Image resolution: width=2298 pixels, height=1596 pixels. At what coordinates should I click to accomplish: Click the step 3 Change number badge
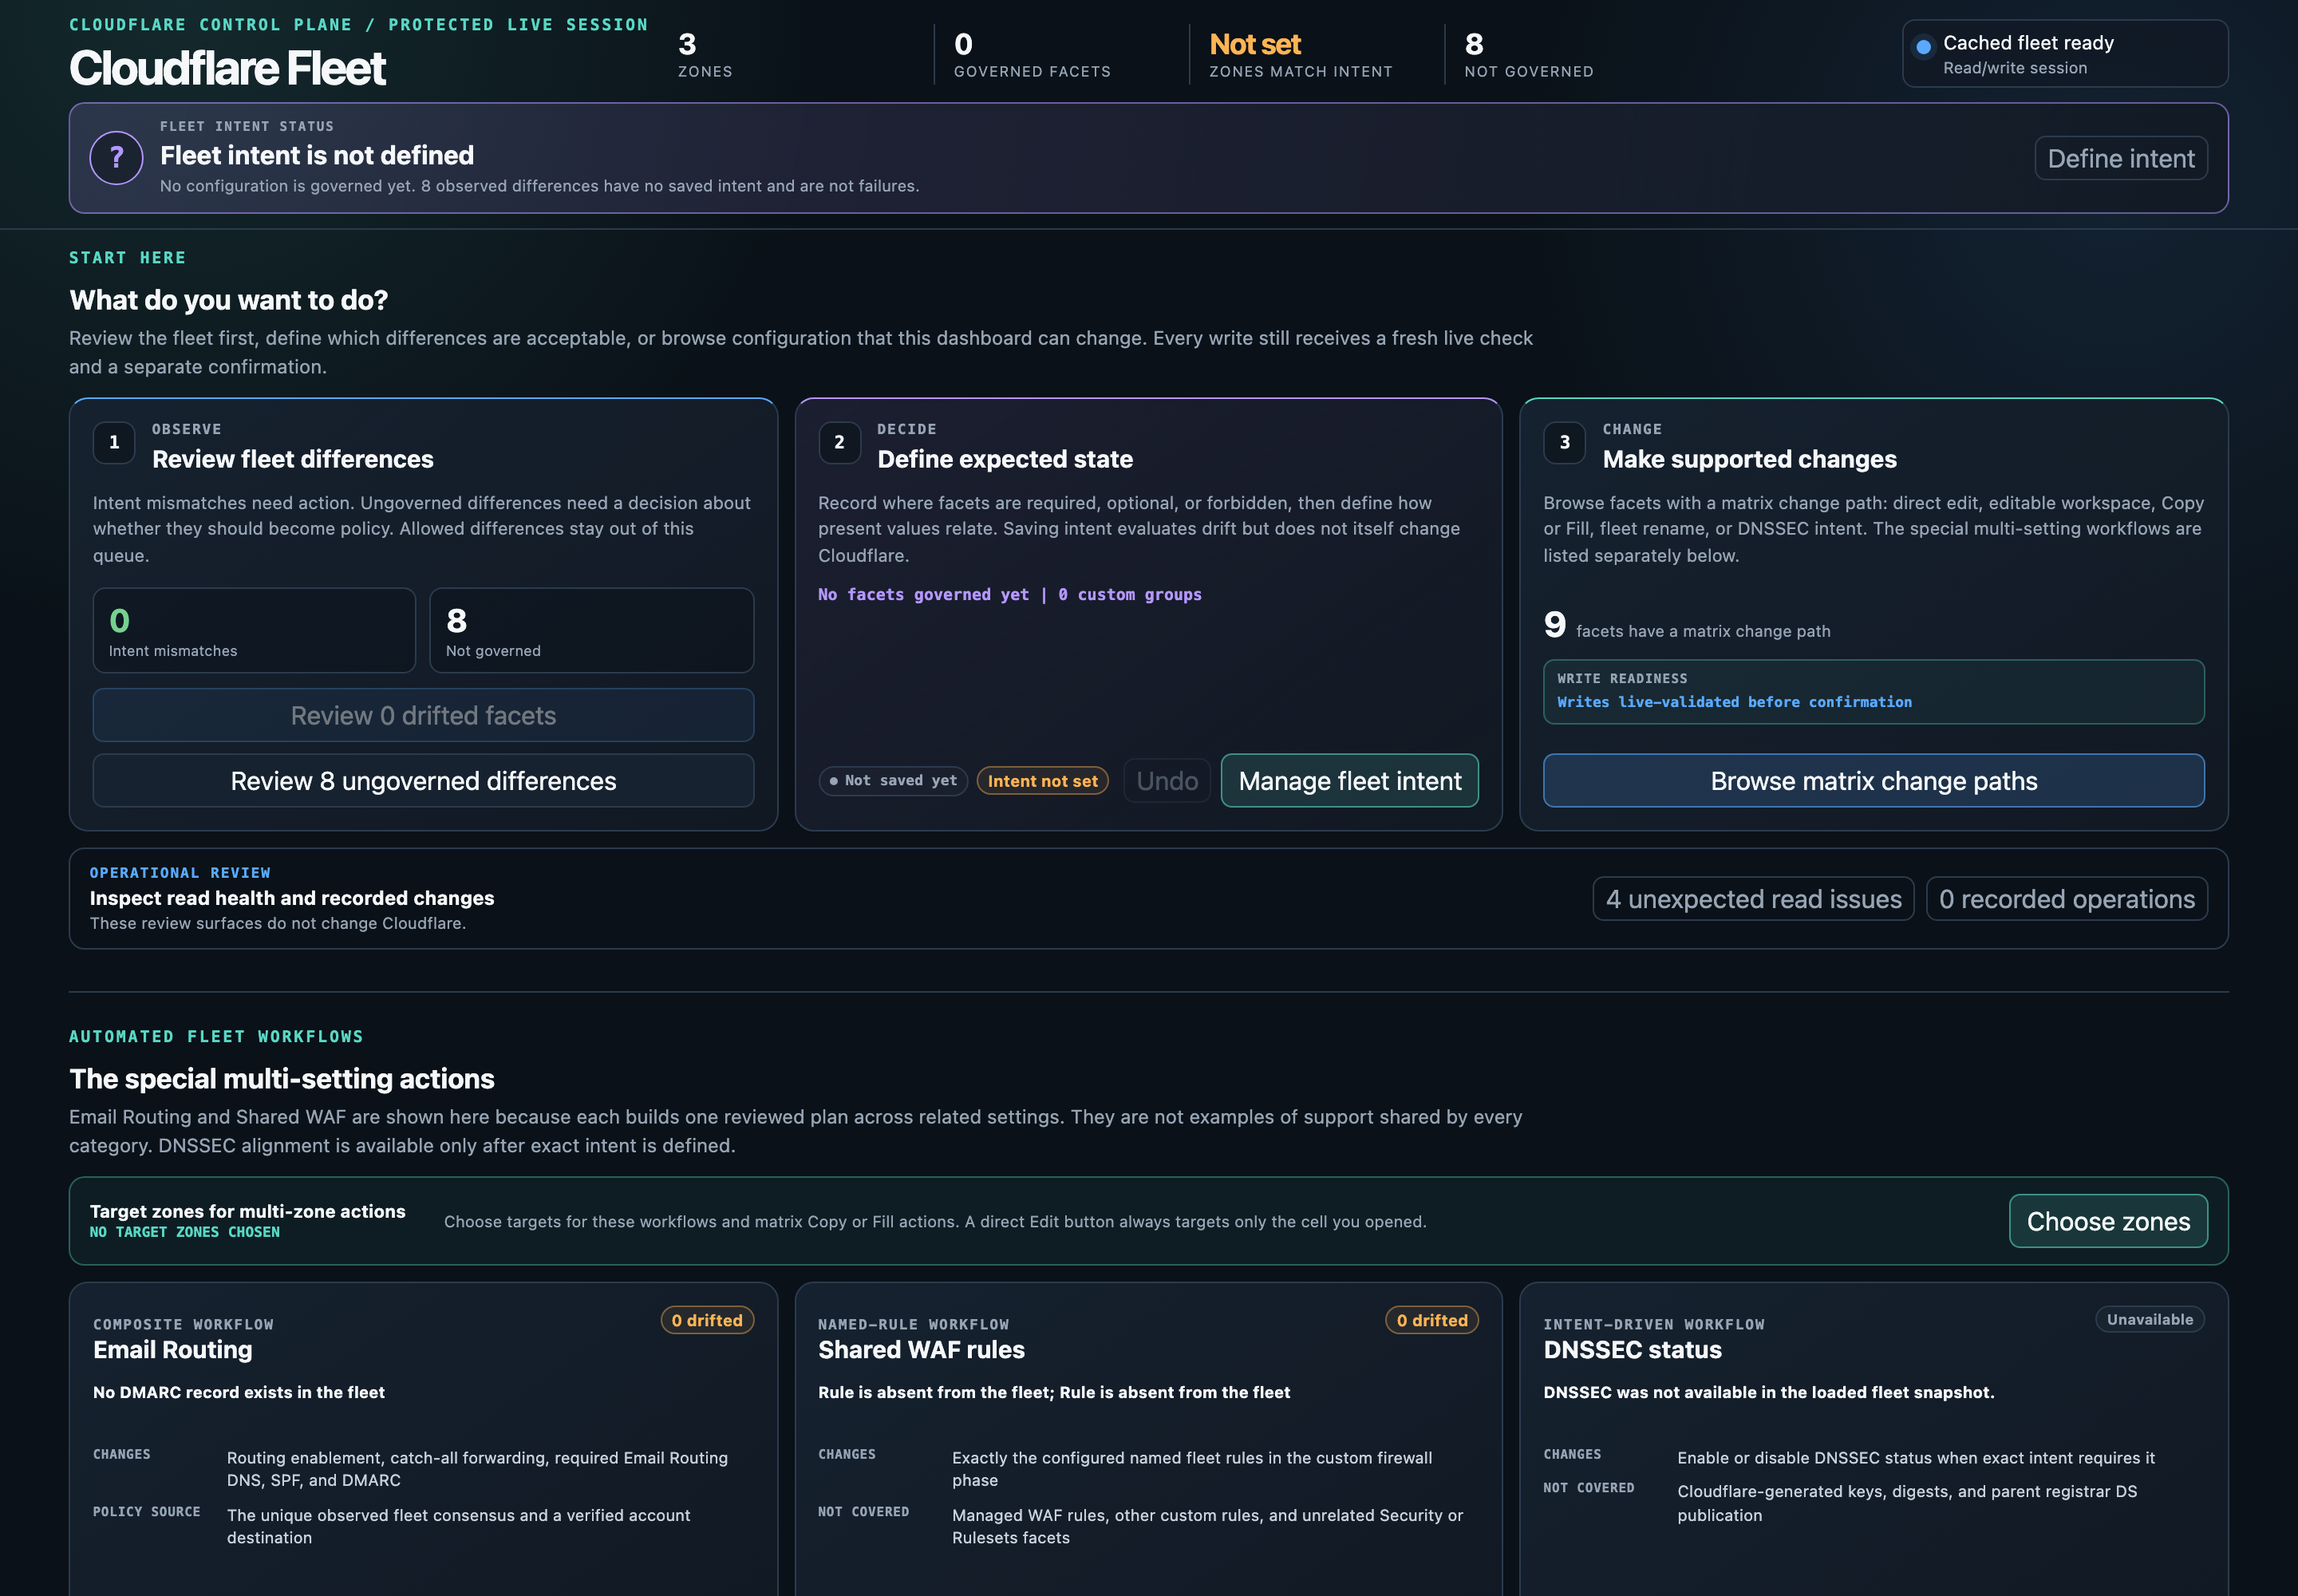coord(1564,442)
